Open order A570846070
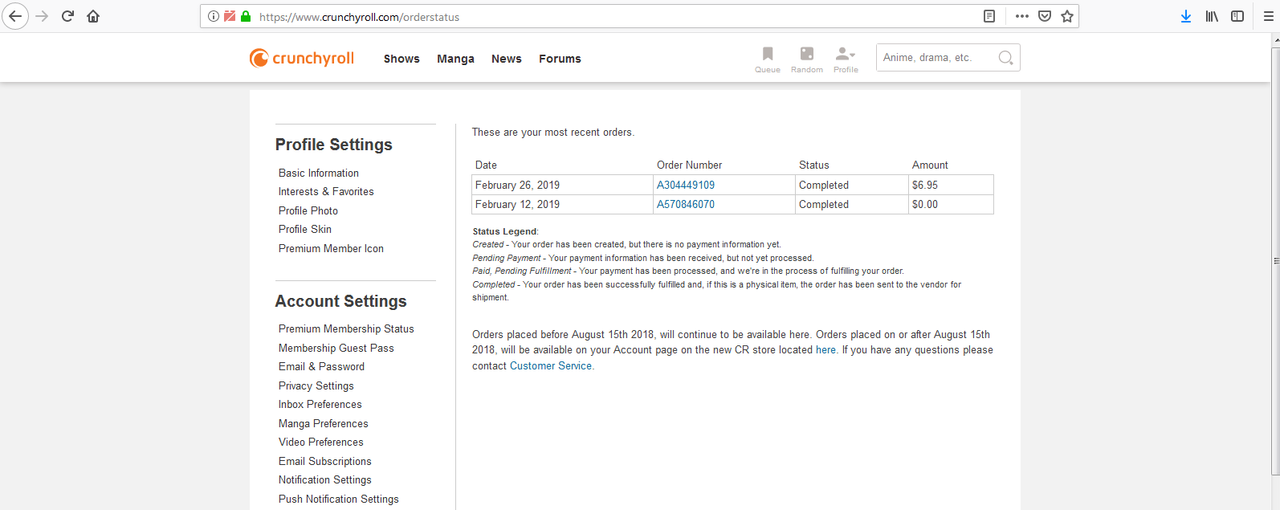The image size is (1280, 510). [x=685, y=204]
